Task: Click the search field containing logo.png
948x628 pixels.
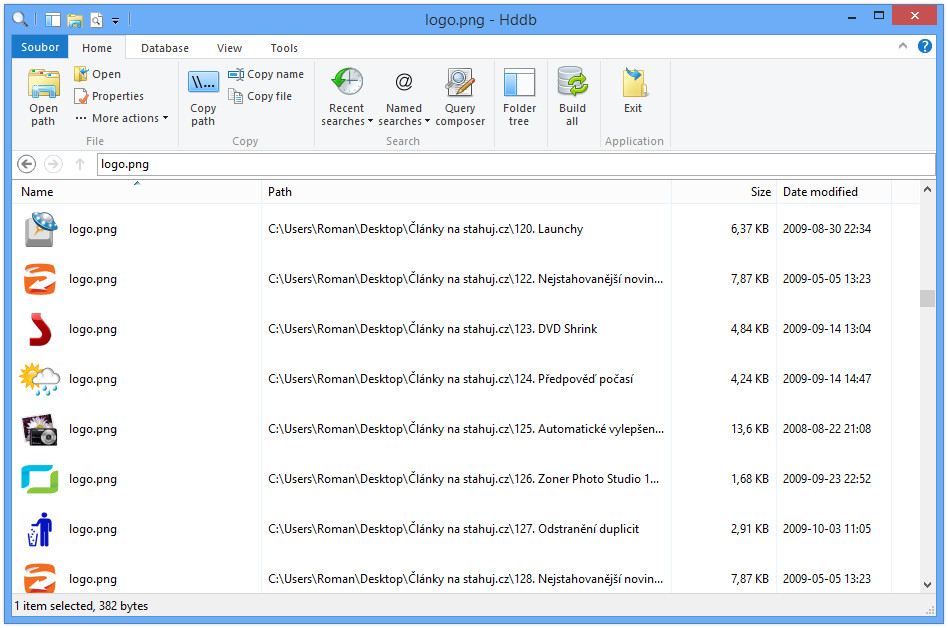Action: [x=516, y=164]
